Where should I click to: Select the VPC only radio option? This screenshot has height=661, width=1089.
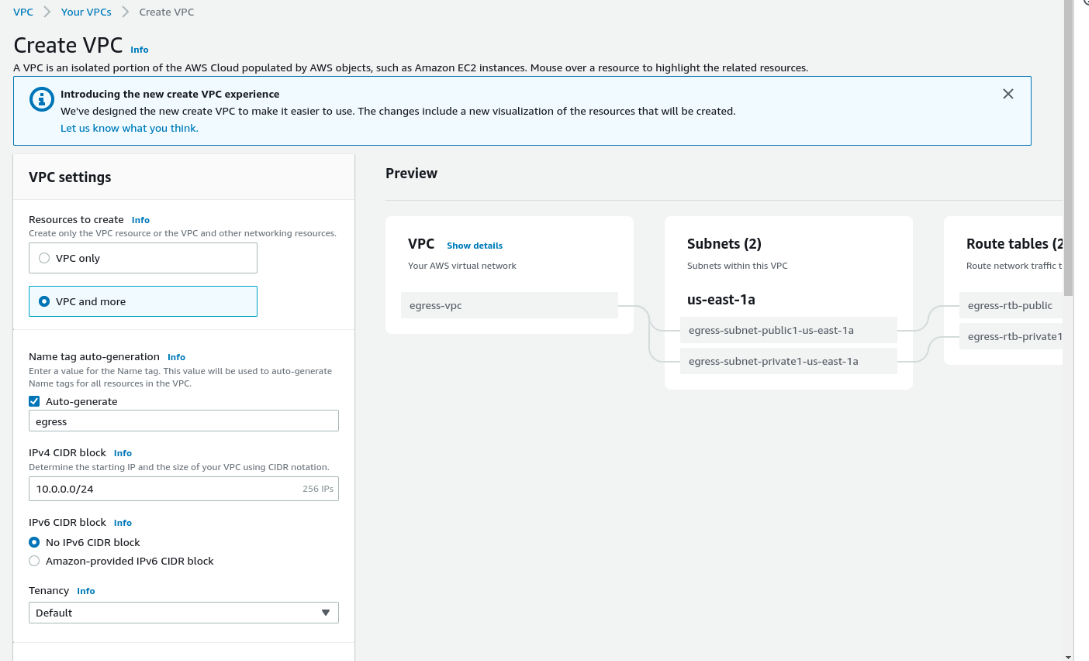[143, 258]
